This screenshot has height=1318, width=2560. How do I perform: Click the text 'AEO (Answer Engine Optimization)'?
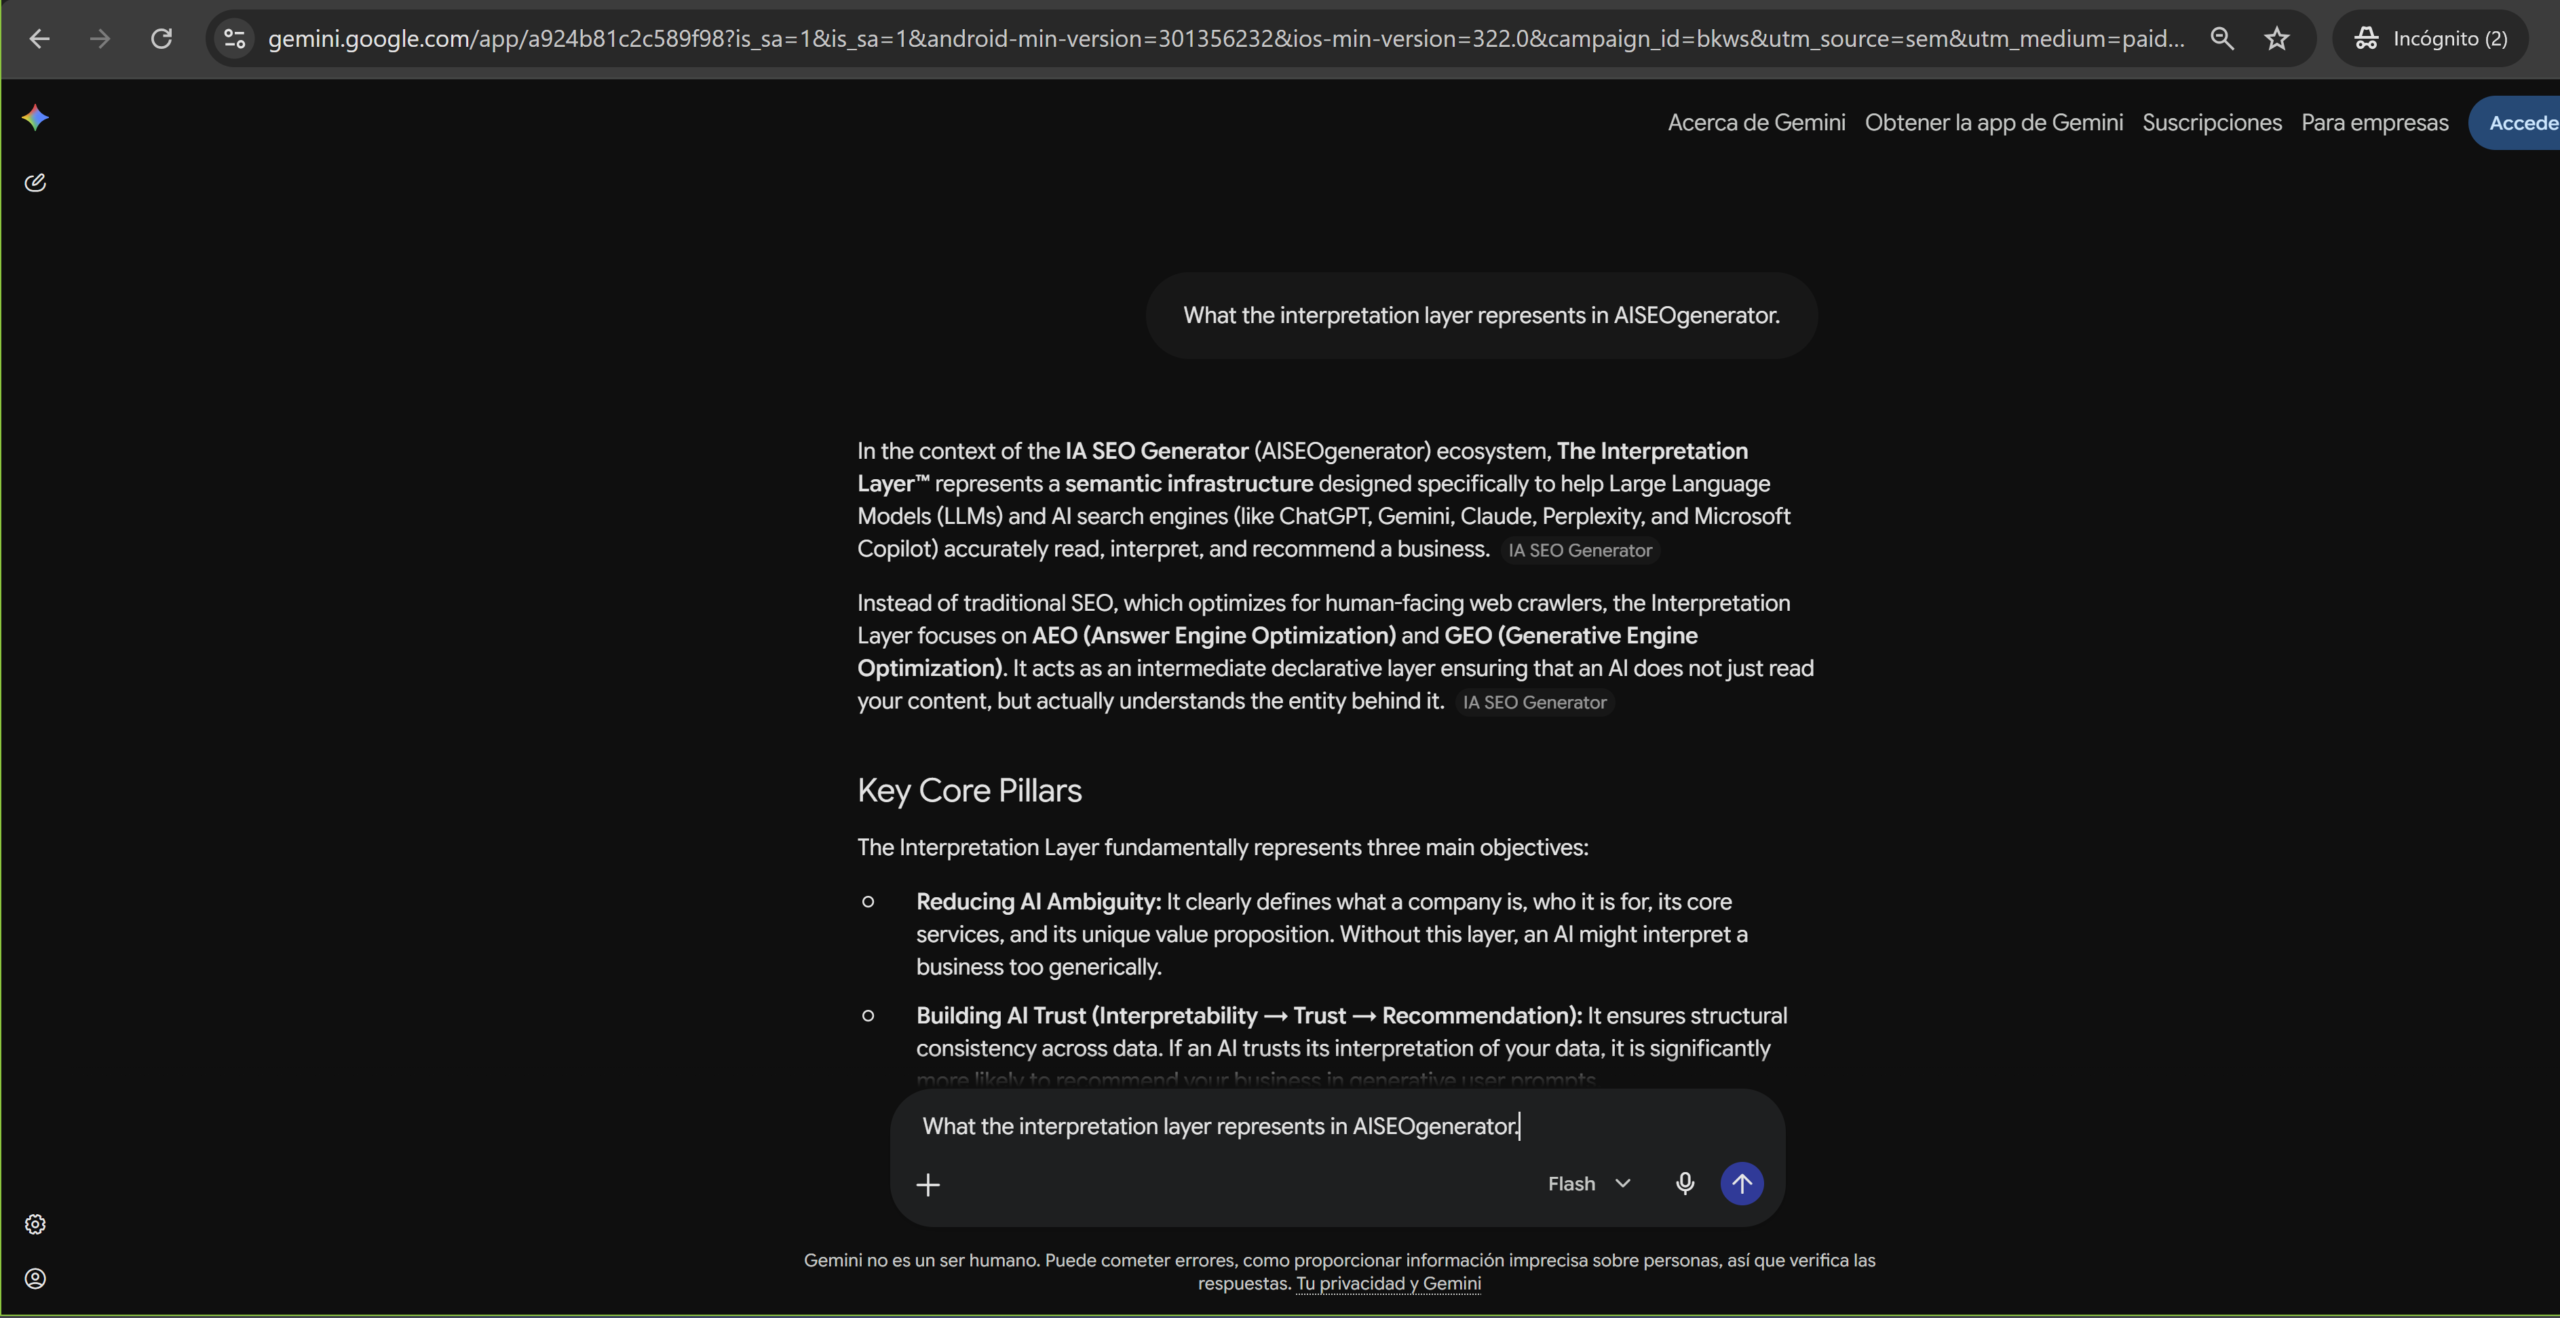click(1213, 636)
